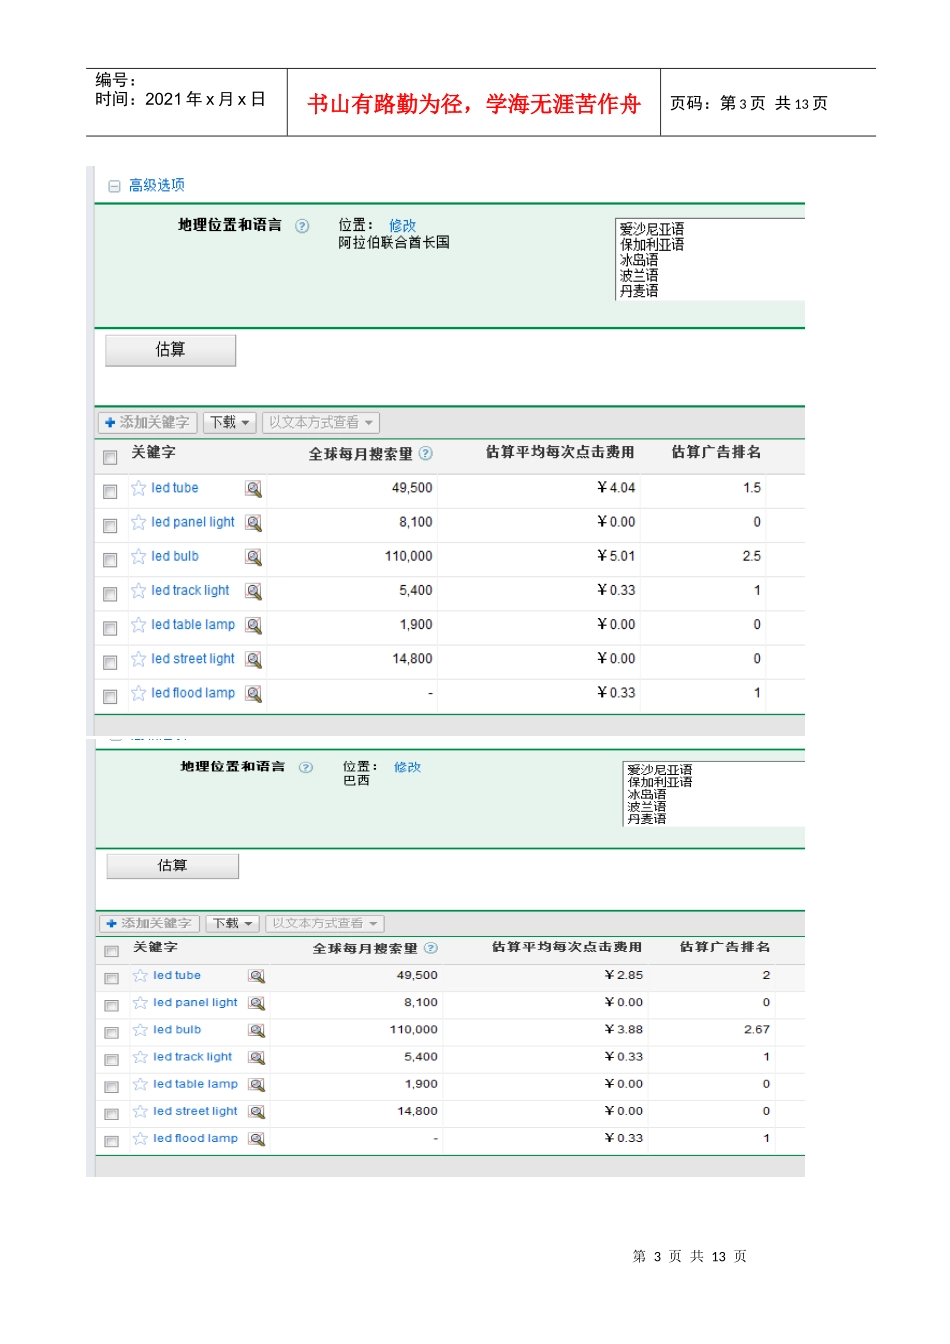The width and height of the screenshot is (950, 1344).
Task: Open 以文本方式查看 dropdown above UAE table
Action: (321, 423)
